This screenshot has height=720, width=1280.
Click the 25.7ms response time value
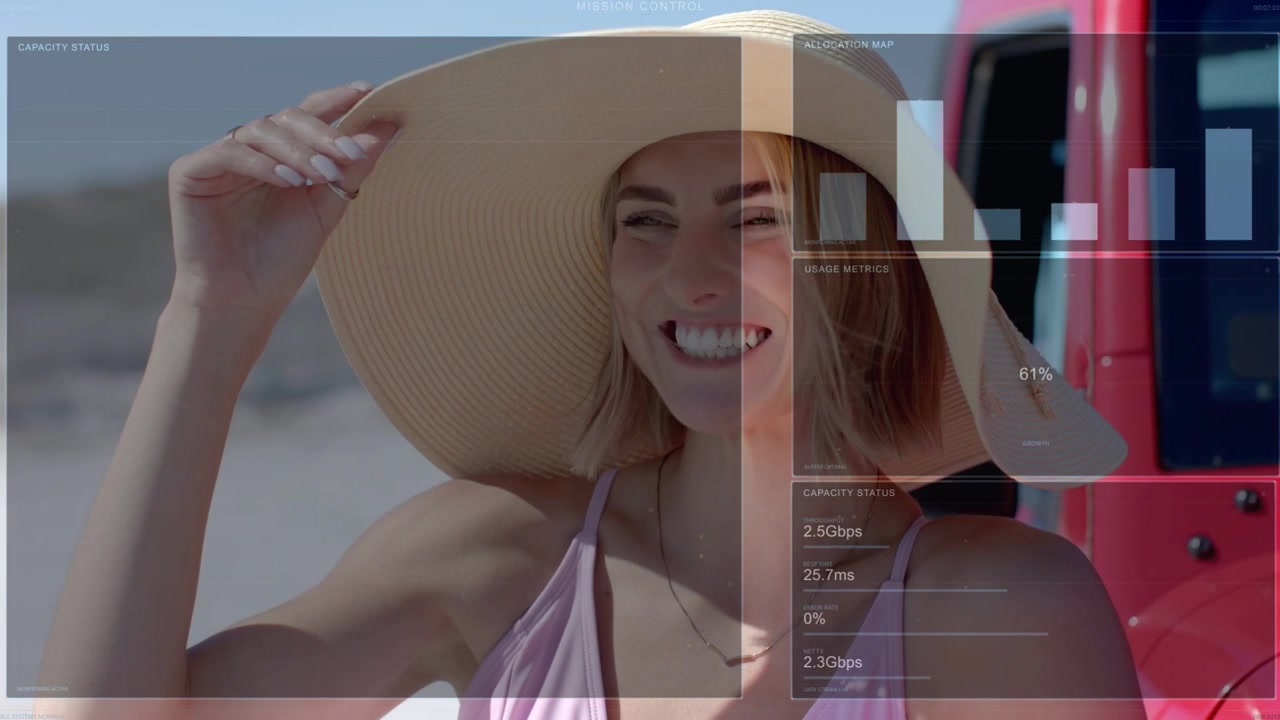829,575
